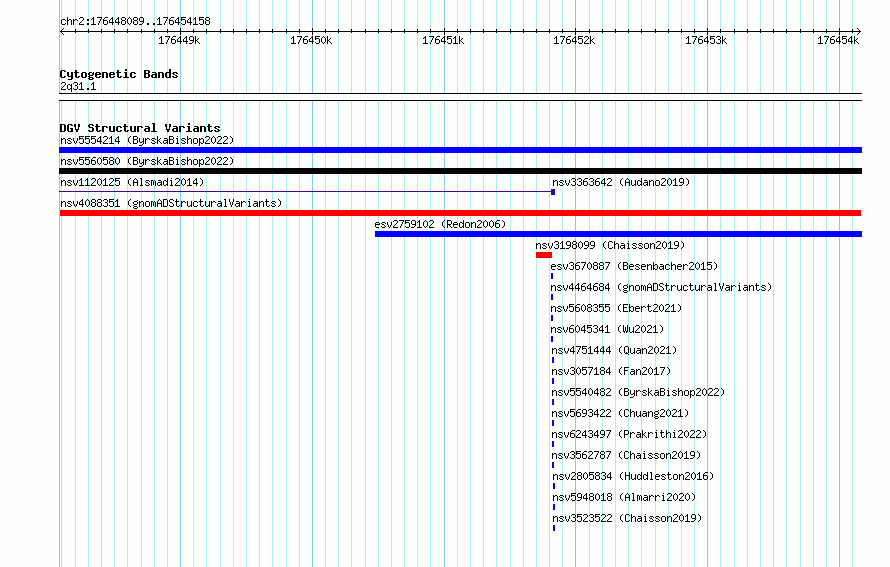Open nsv4751444 (Quan2021) variant
This screenshot has width=890, height=567.
pos(614,350)
